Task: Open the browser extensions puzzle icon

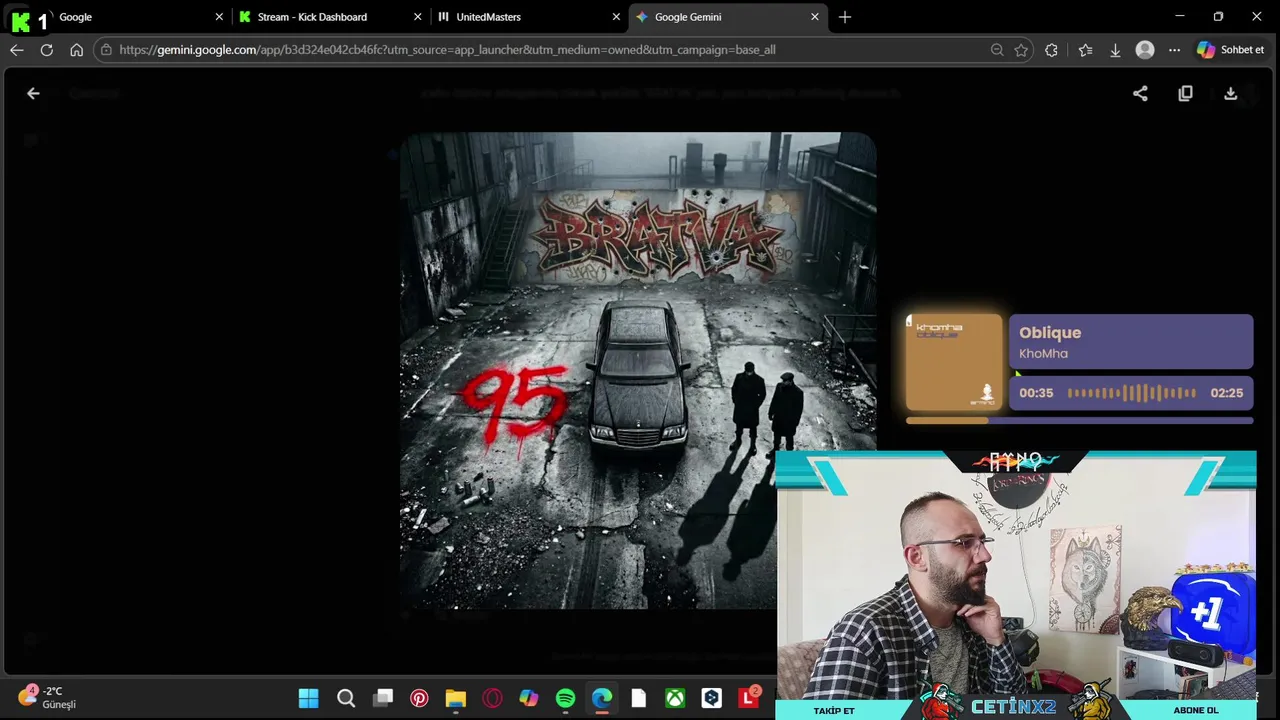Action: point(1051,50)
